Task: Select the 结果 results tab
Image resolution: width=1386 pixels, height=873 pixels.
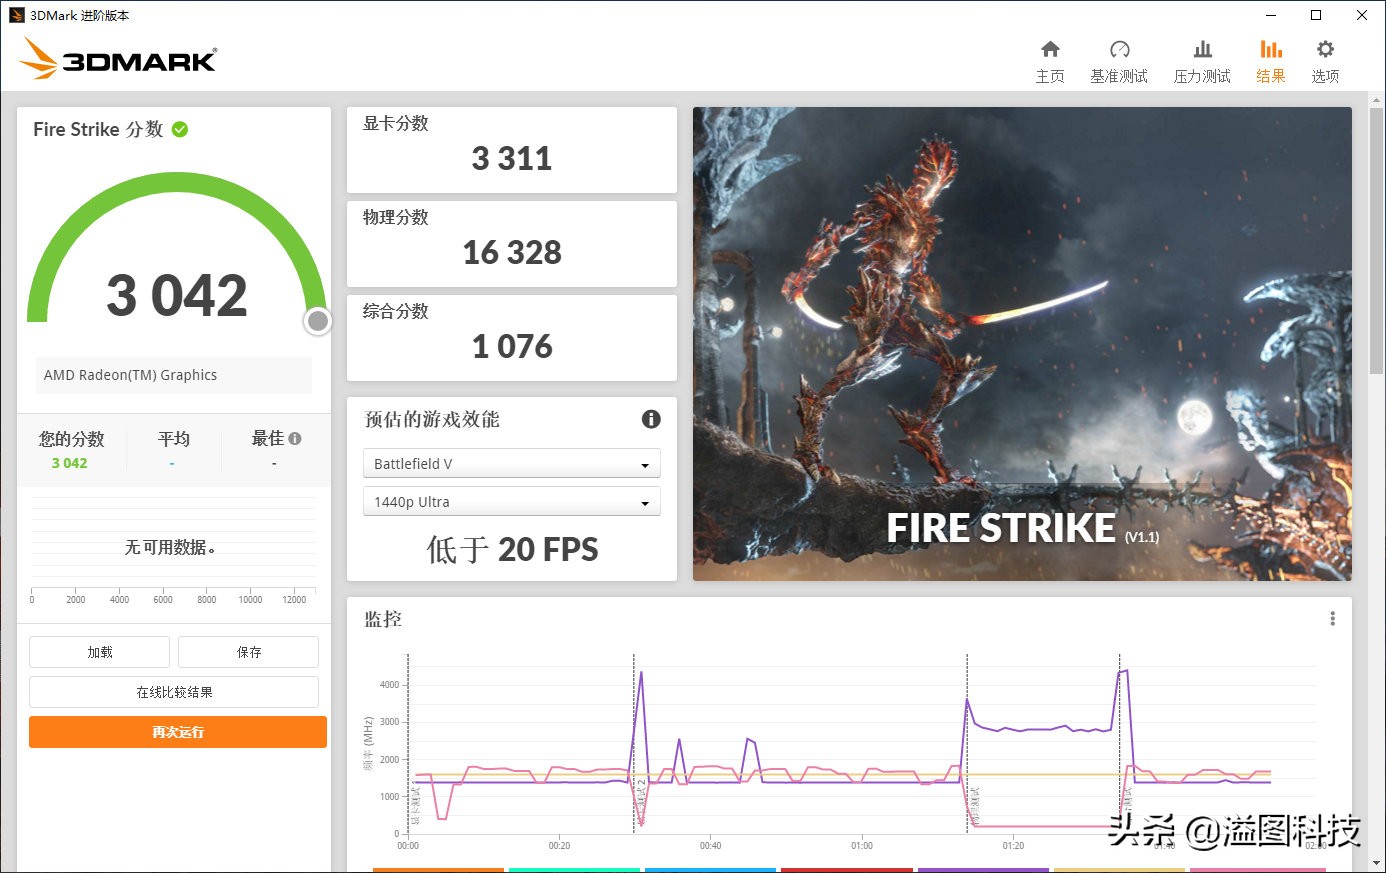Action: (x=1271, y=62)
